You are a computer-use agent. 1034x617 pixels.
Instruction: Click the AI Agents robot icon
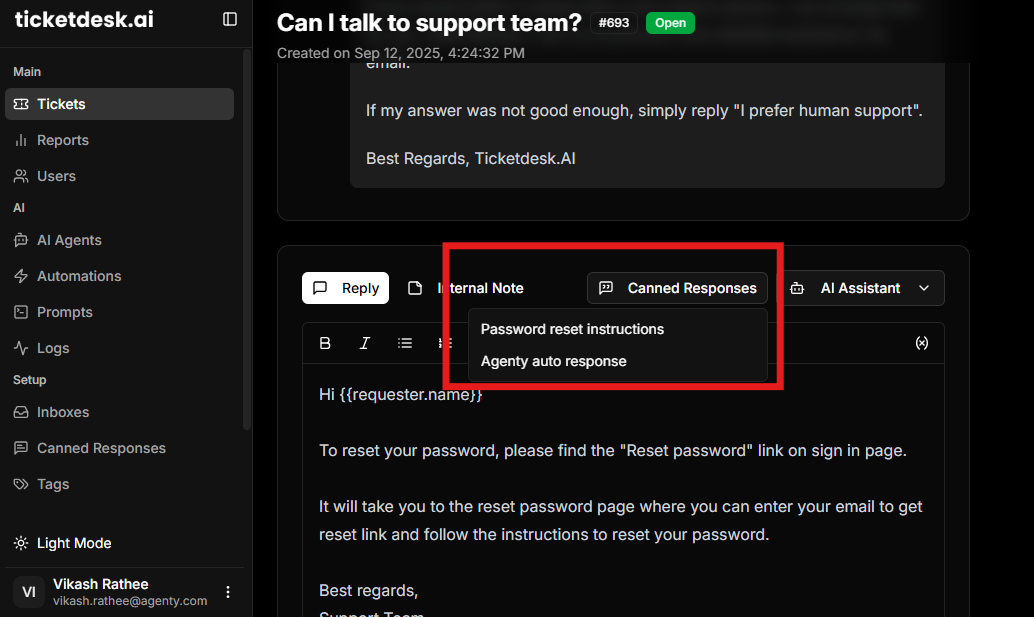[21, 240]
